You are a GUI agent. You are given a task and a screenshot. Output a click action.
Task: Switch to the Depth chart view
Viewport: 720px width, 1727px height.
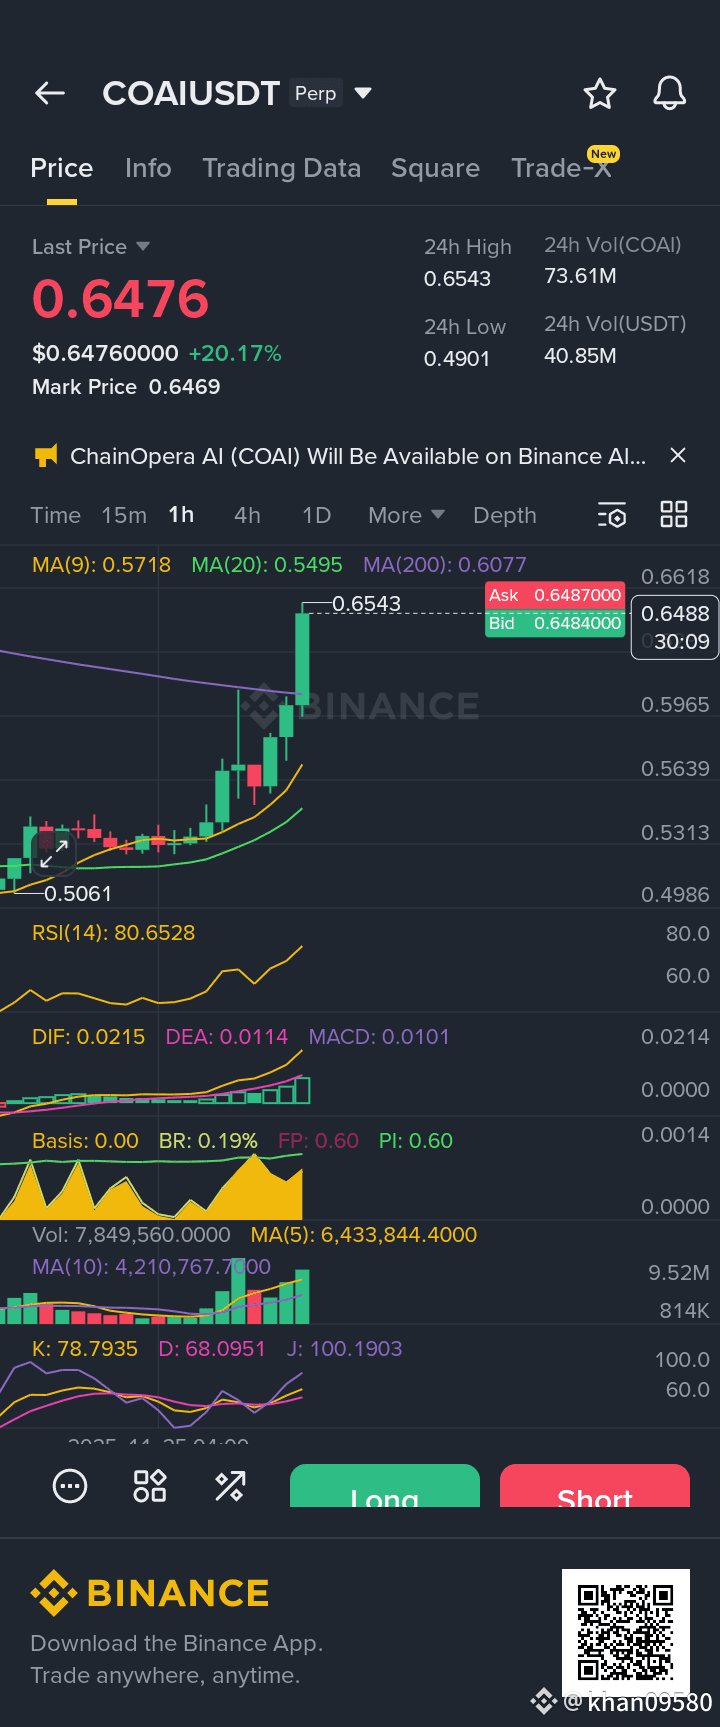point(505,515)
